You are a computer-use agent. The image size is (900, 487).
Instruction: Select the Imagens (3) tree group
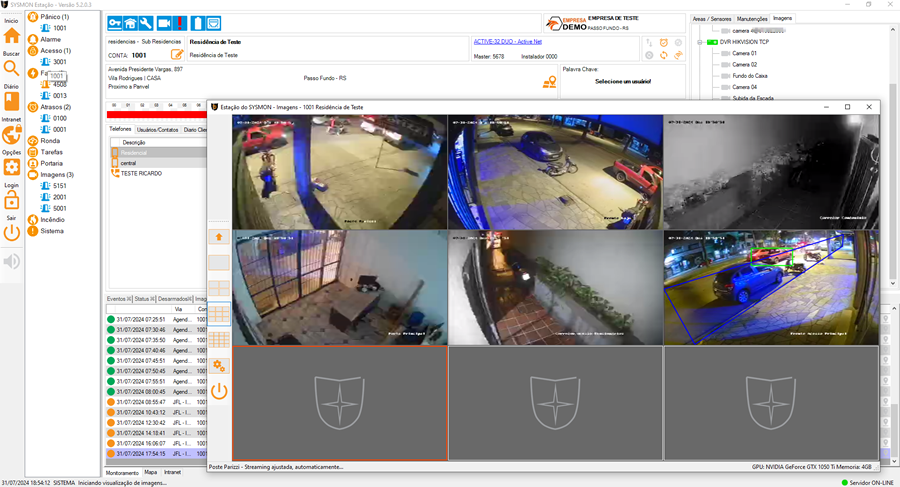(56, 174)
